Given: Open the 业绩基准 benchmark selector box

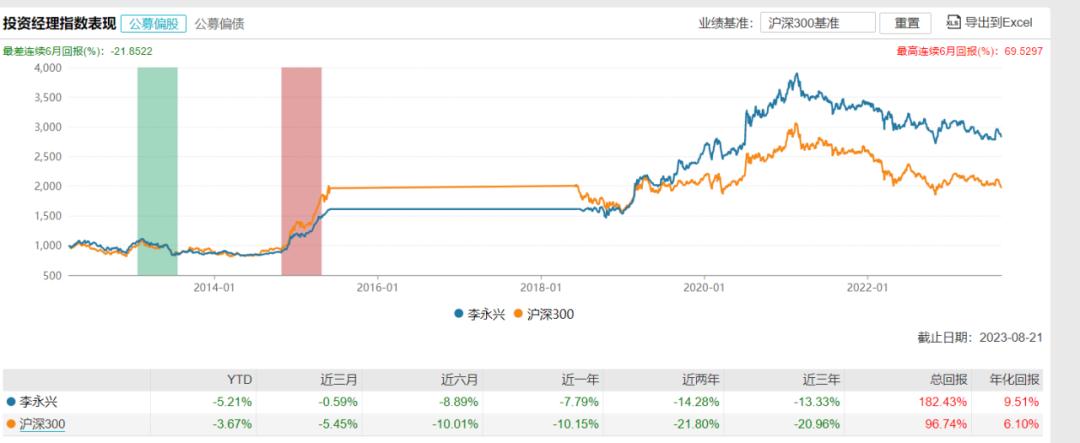Looking at the screenshot, I should tap(817, 22).
